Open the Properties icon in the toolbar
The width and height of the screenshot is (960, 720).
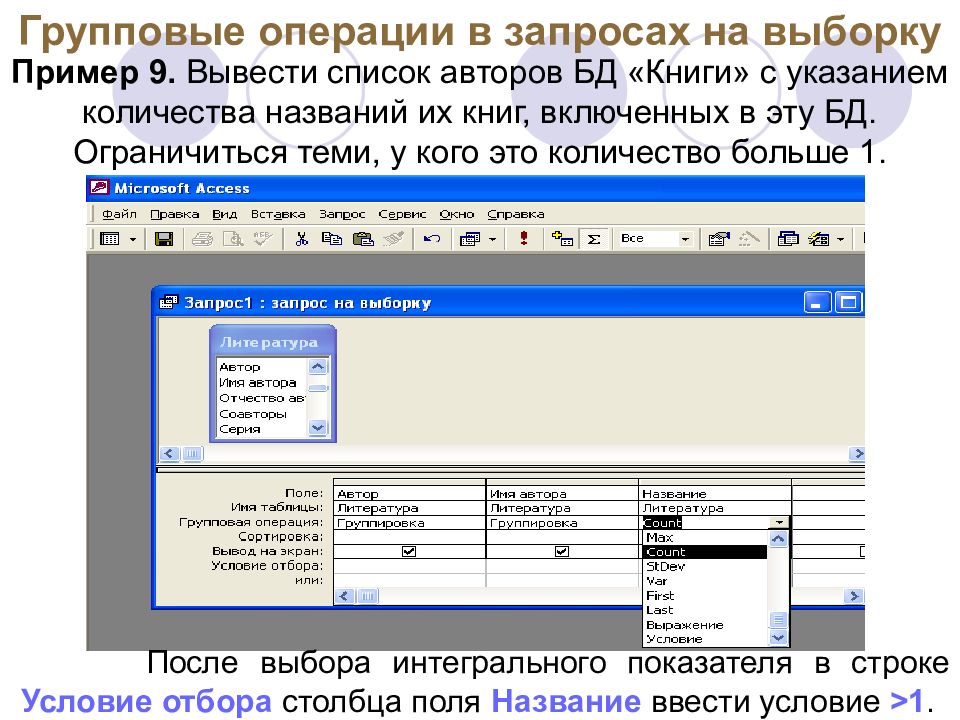tap(717, 239)
